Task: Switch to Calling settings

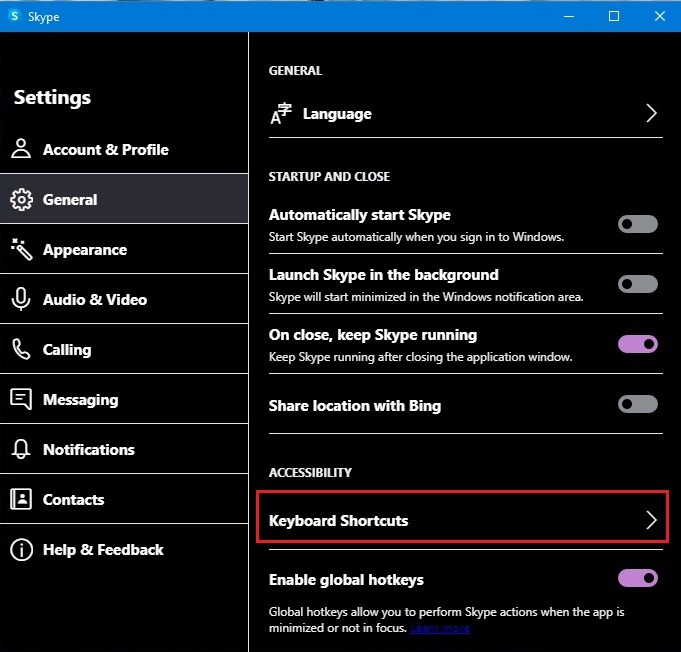Action: click(124, 349)
